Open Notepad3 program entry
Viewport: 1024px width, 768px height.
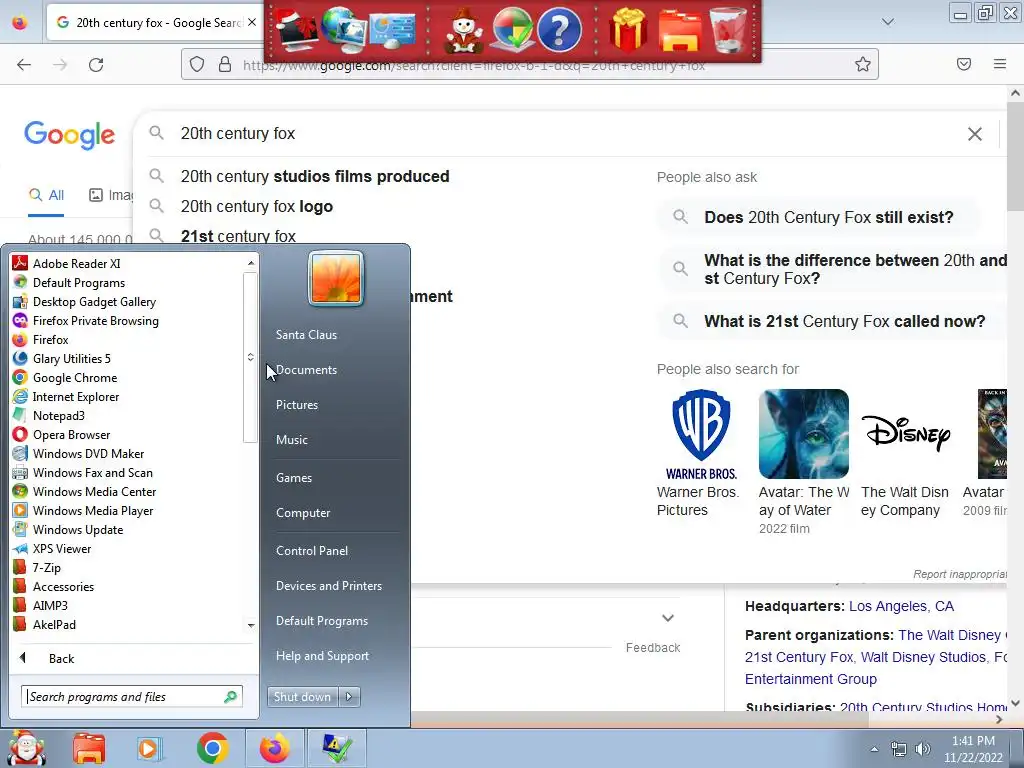pos(49,415)
